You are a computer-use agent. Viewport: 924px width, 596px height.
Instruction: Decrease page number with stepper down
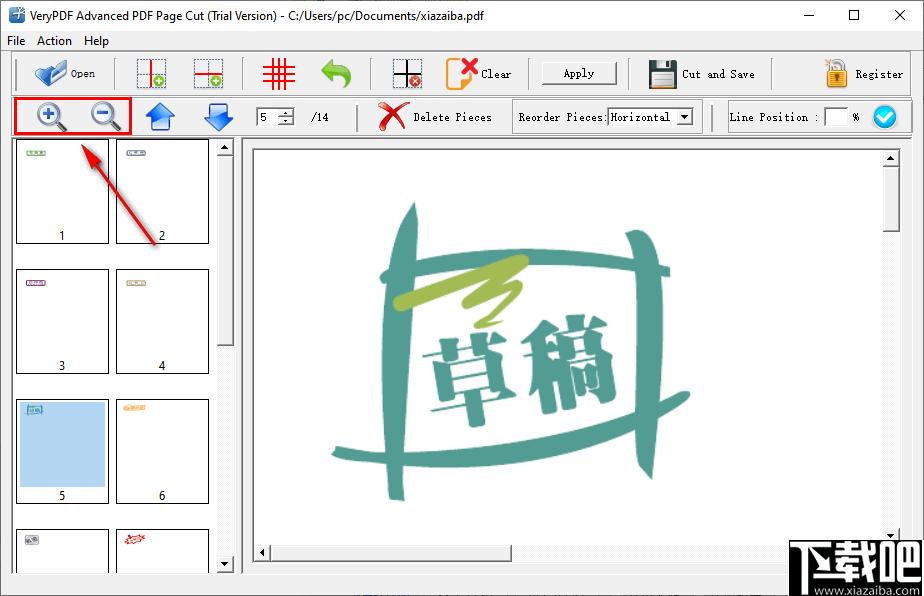286,121
